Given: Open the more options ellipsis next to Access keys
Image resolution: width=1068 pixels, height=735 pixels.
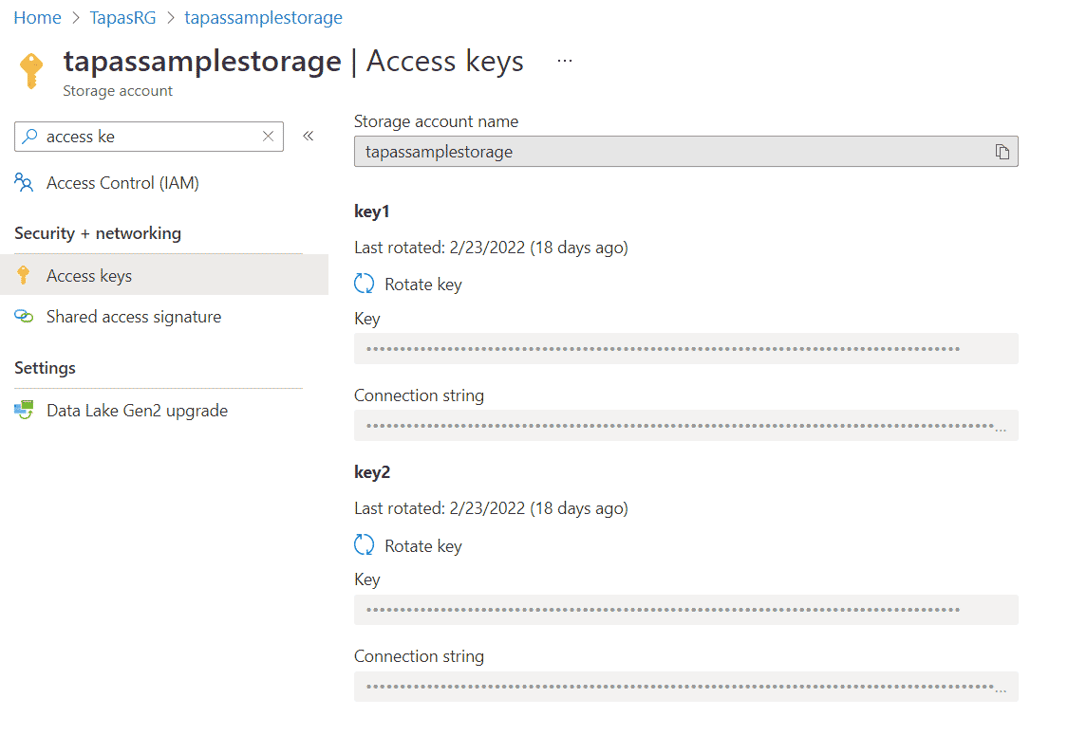Looking at the screenshot, I should click(x=565, y=60).
